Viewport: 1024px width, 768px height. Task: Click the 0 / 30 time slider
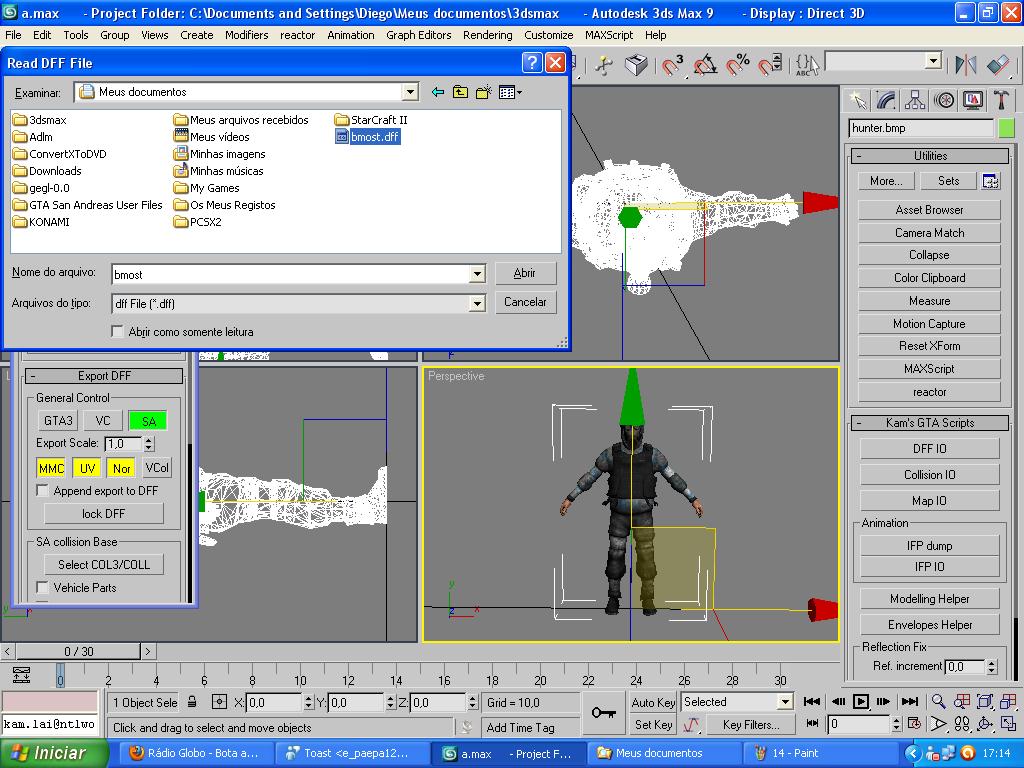(x=78, y=651)
